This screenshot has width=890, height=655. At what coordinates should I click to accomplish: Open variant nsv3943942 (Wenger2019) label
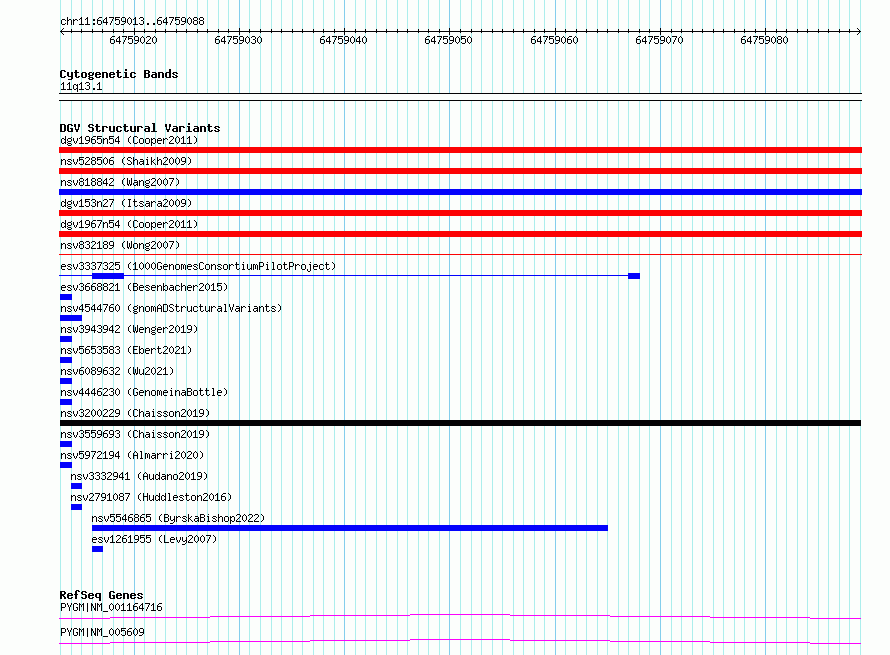(129, 329)
